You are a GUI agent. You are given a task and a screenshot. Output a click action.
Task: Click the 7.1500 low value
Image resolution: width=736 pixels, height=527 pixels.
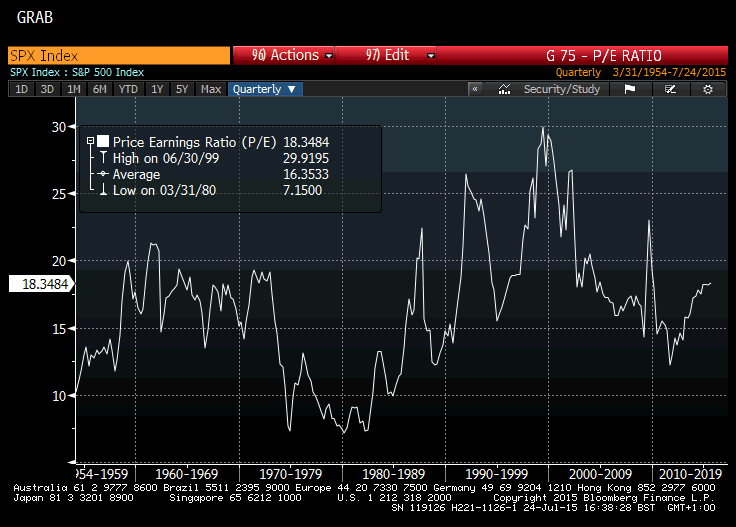[x=302, y=190]
